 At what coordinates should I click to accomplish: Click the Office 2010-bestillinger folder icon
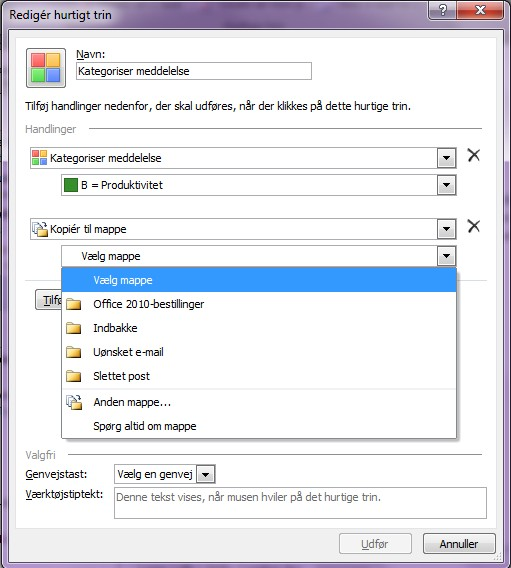point(74,304)
